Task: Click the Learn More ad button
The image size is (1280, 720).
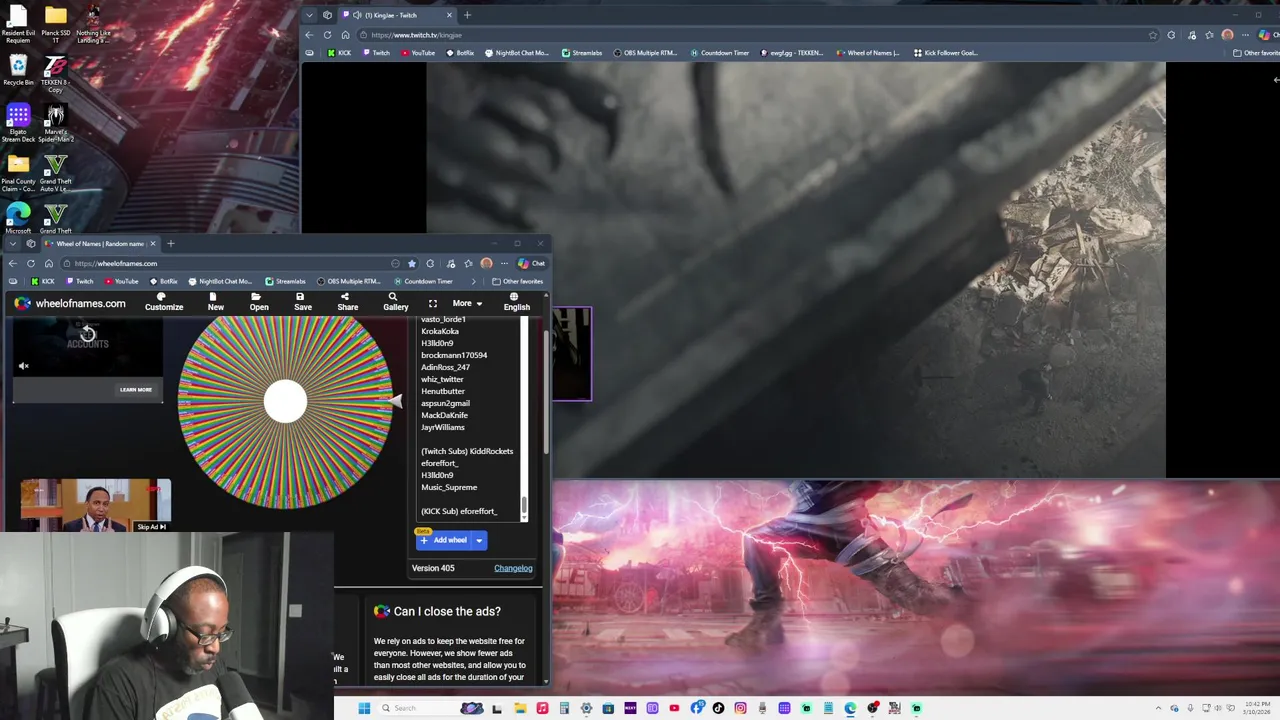Action: (136, 390)
